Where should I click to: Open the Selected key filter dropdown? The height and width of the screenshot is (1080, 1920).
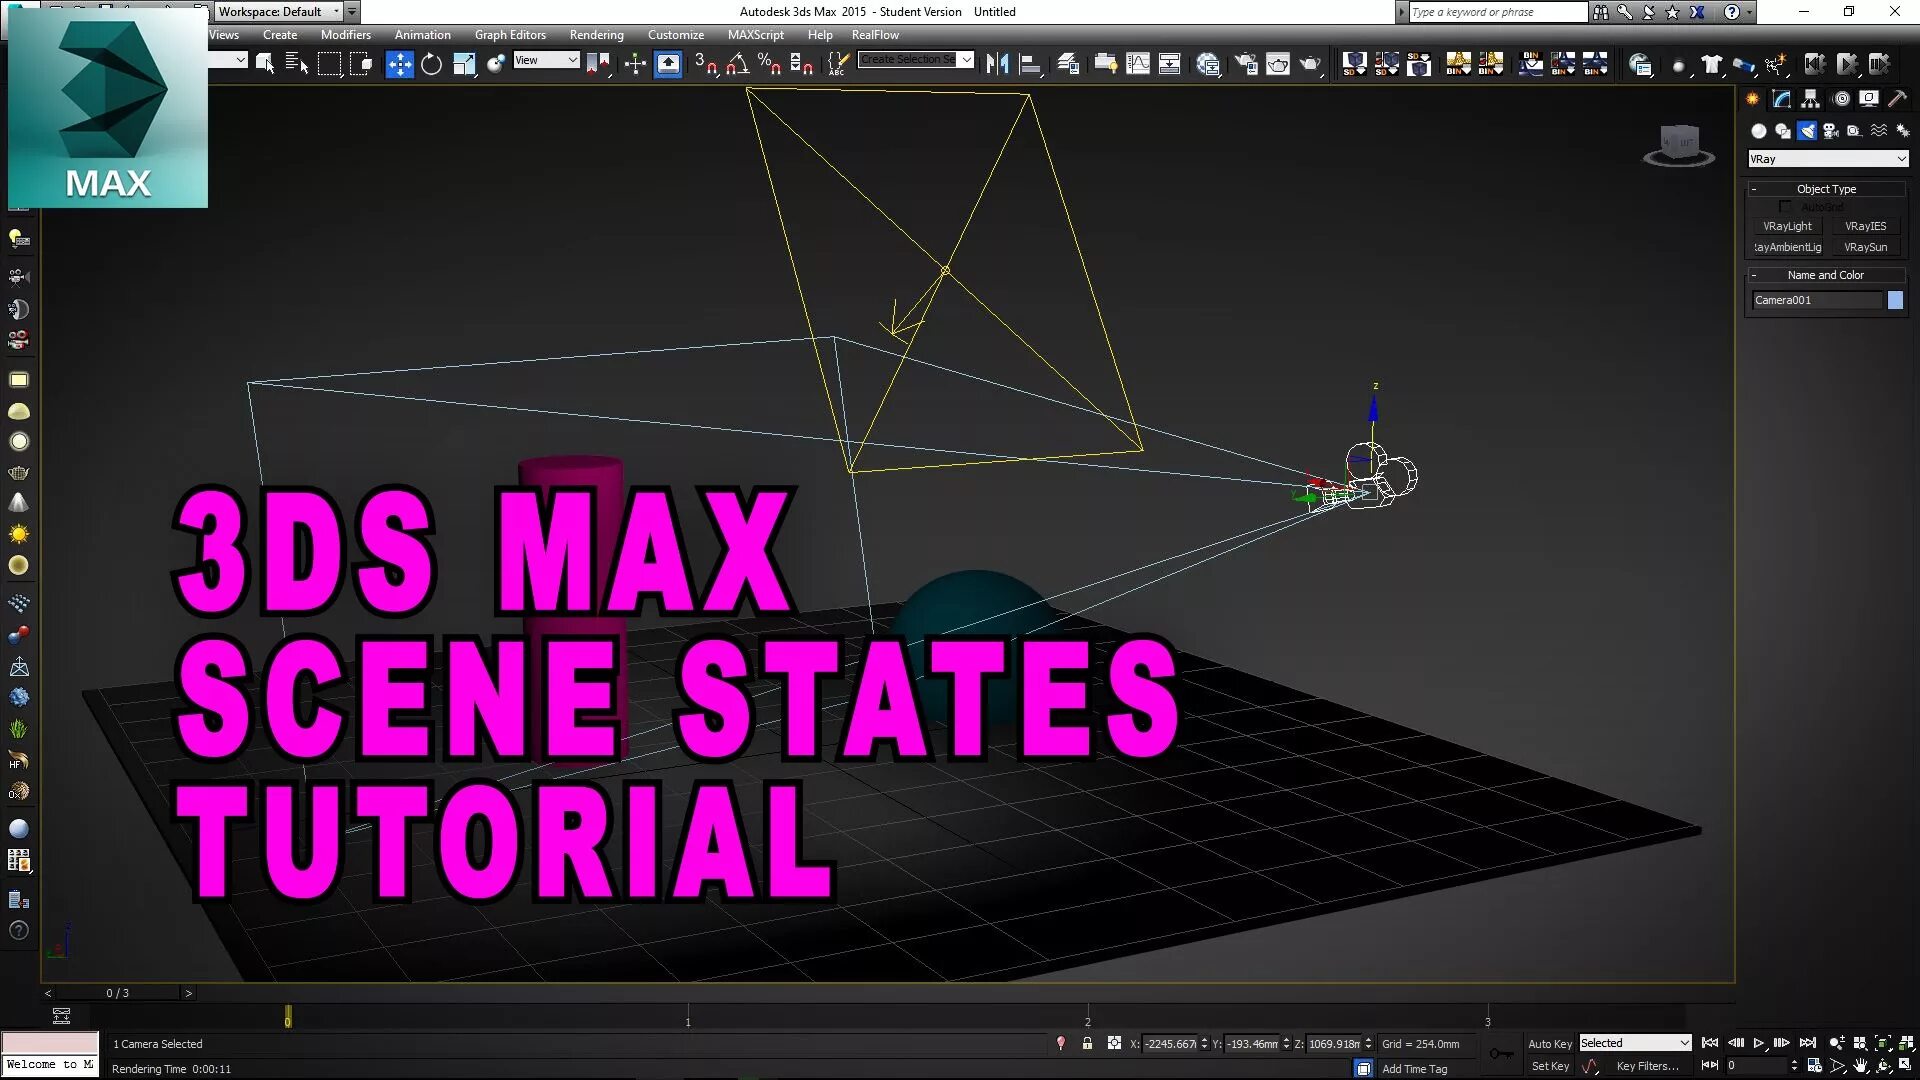pos(1635,1043)
